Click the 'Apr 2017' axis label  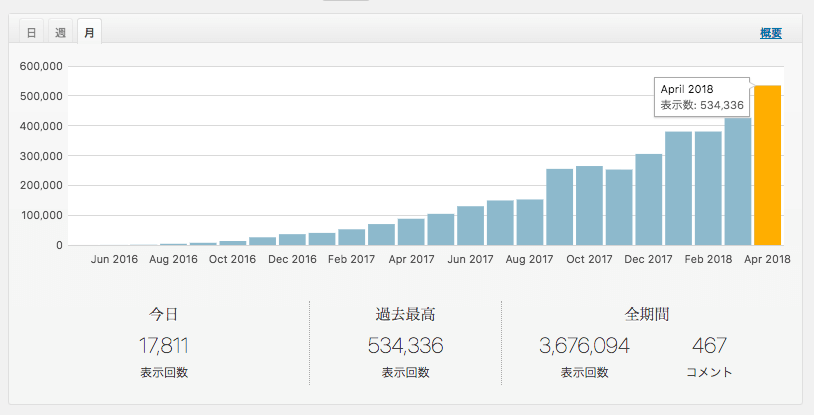coord(411,259)
